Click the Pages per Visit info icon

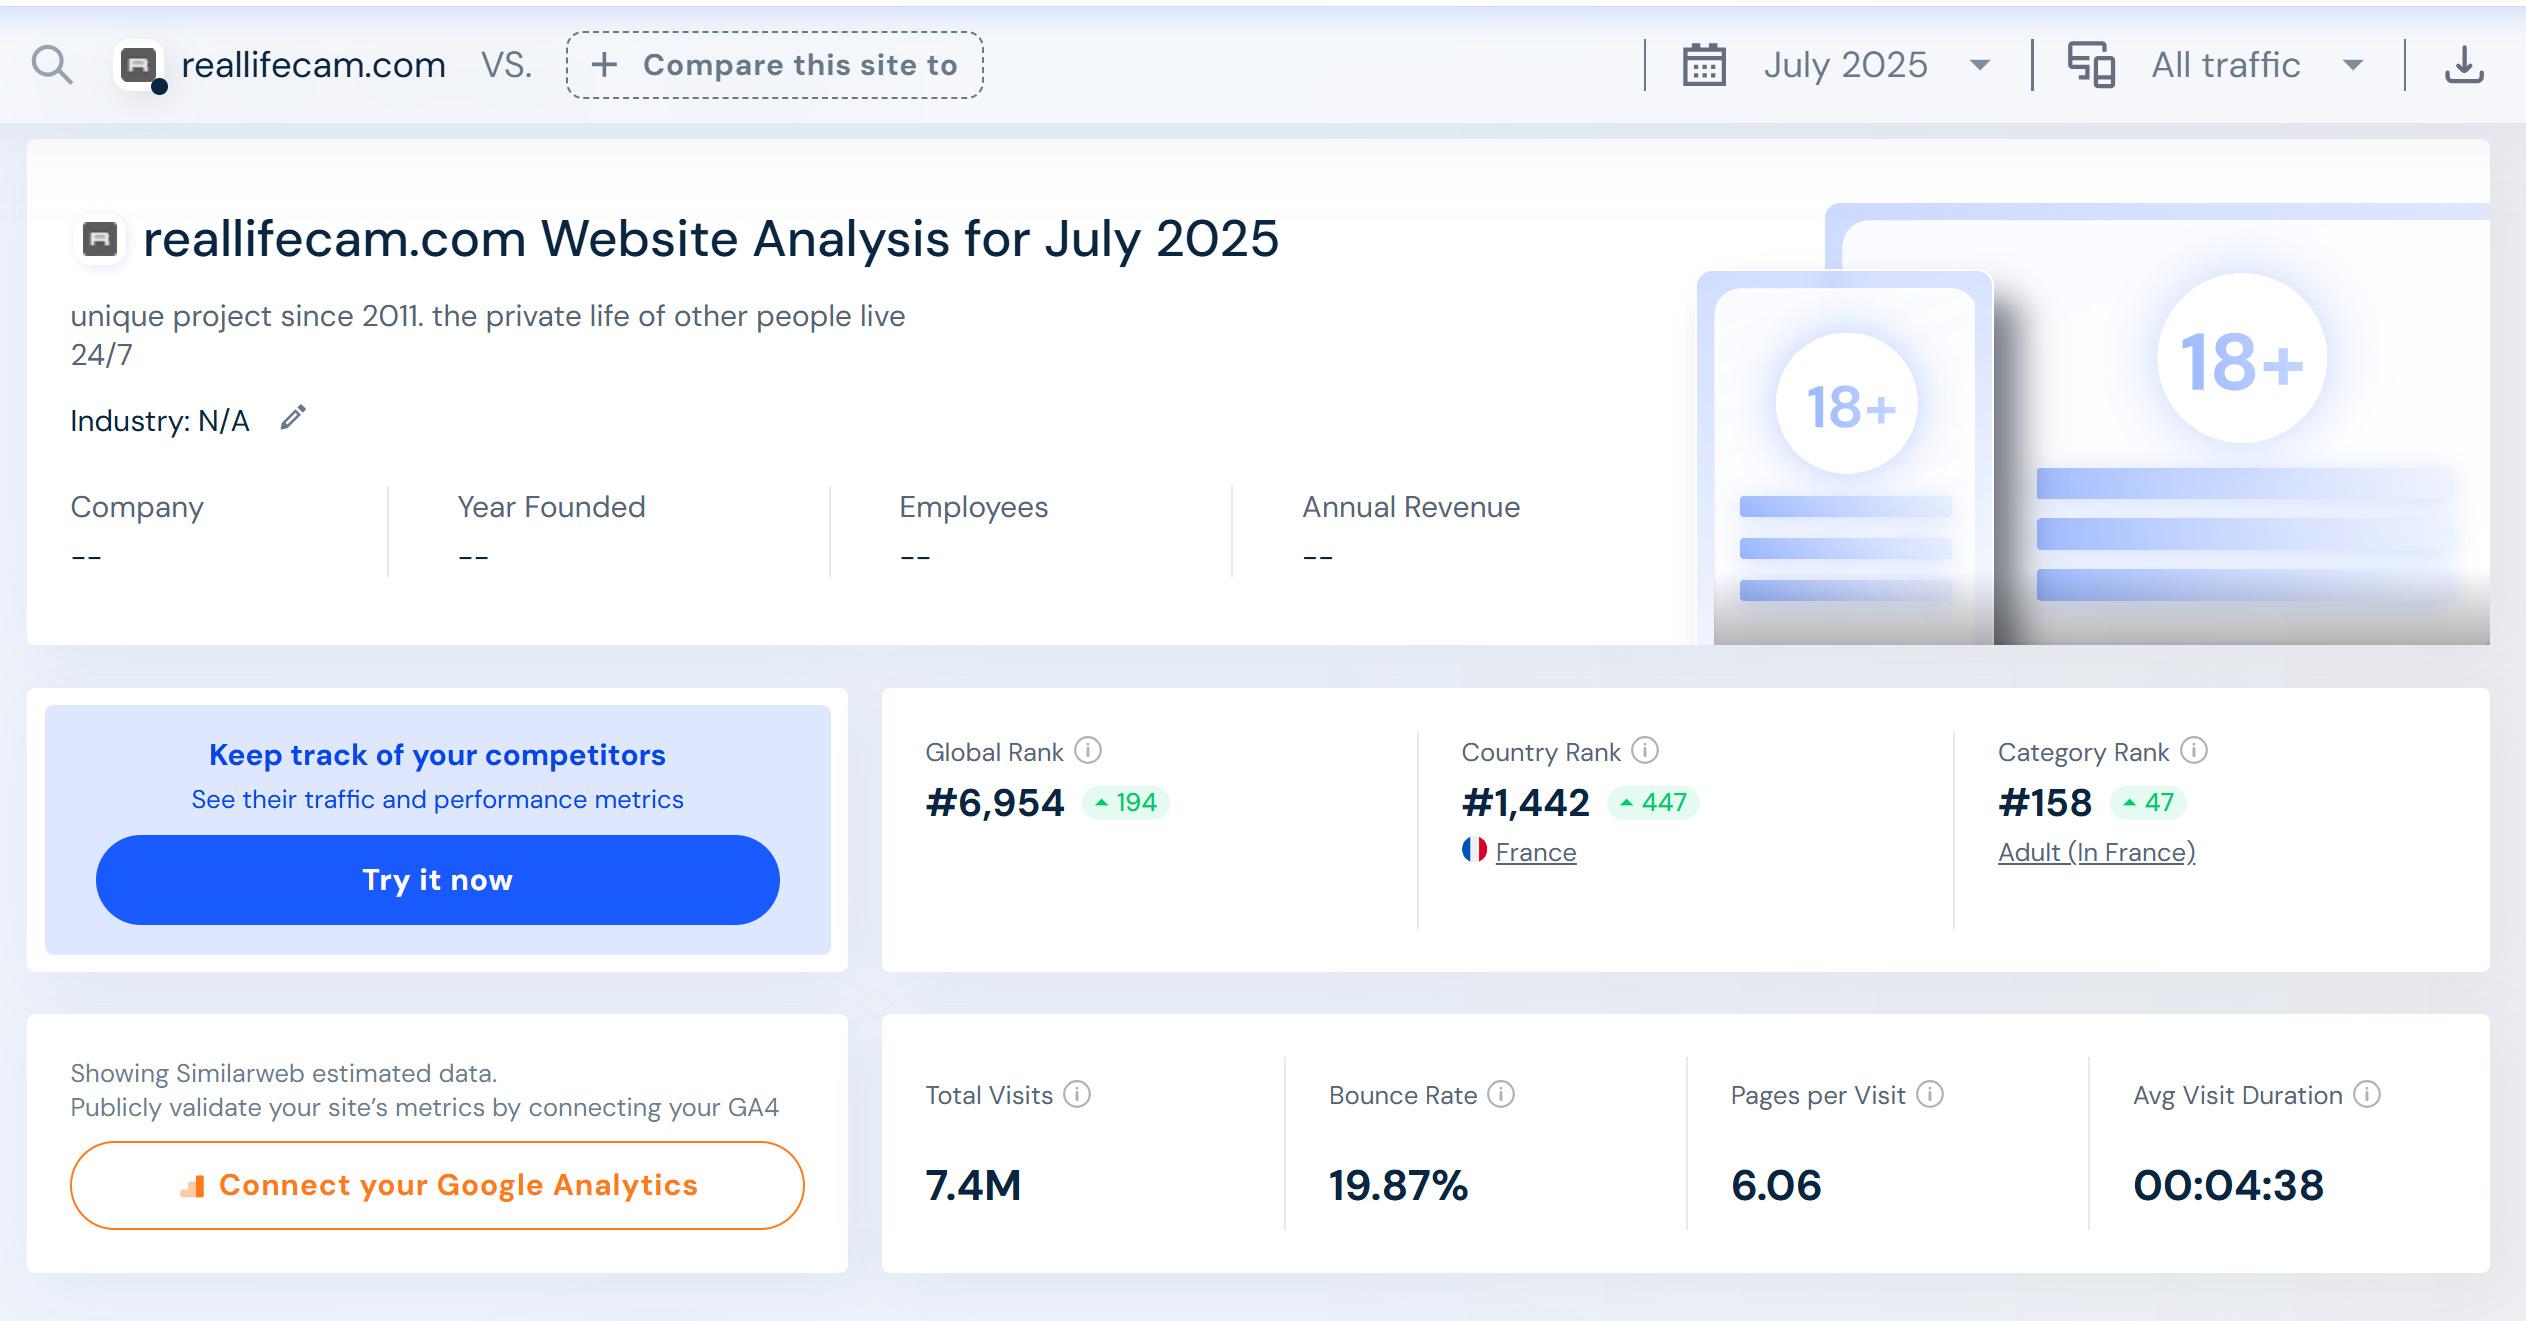click(1930, 1094)
